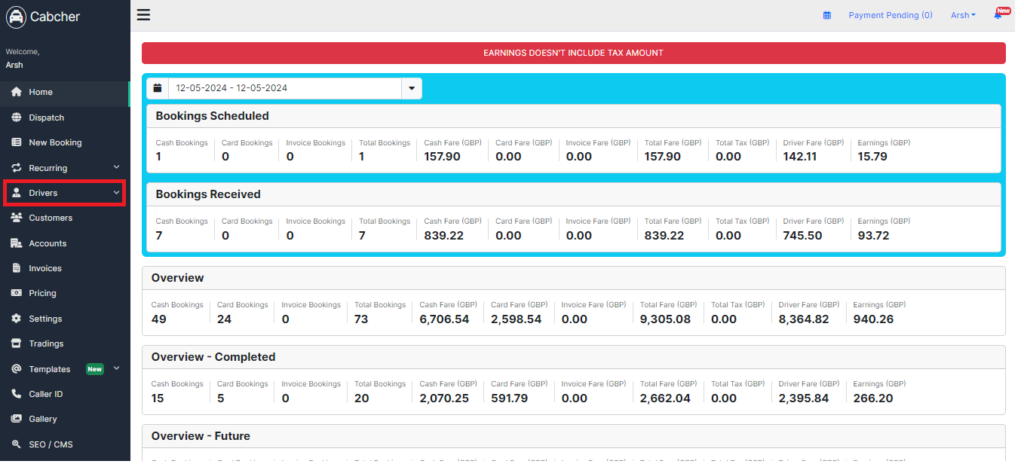
Task: Click the Dispatch globe icon
Action: [x=17, y=118]
